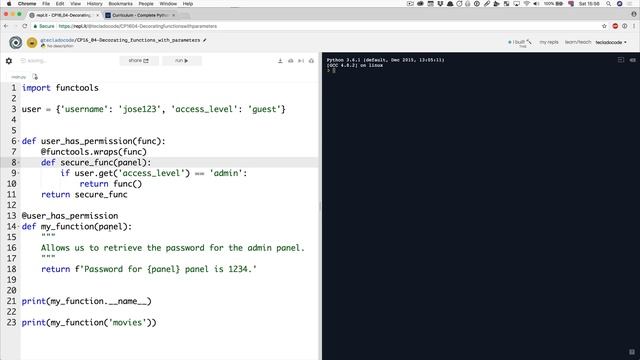640x360 pixels.
Task: Click the 'return secure_func' line
Action: coord(84,195)
